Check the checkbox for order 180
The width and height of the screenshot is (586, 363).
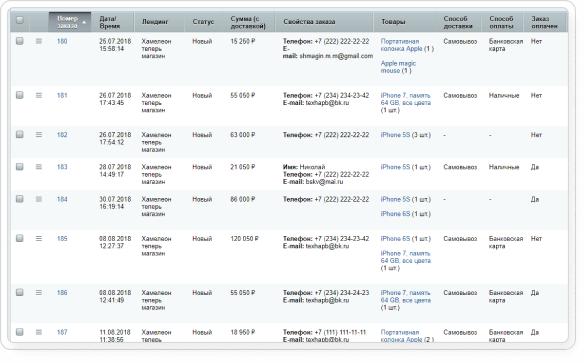click(19, 41)
